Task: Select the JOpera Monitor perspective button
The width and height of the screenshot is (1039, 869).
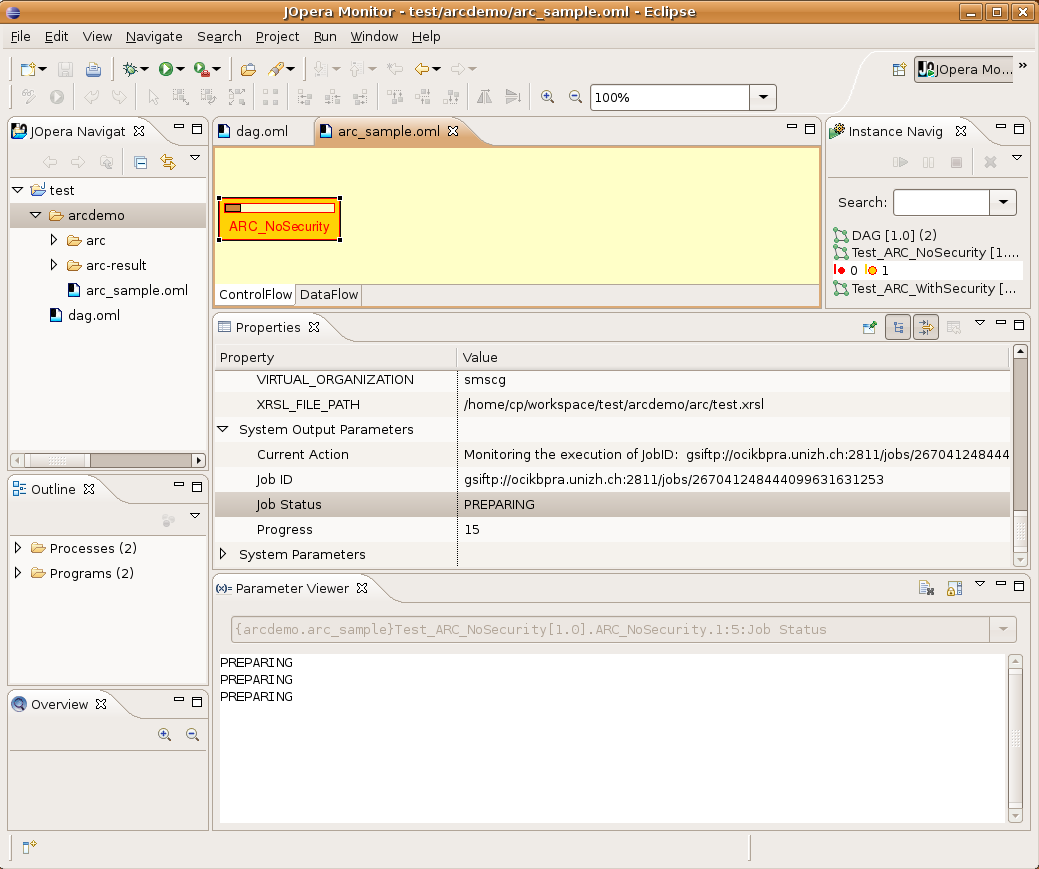Action: point(964,70)
